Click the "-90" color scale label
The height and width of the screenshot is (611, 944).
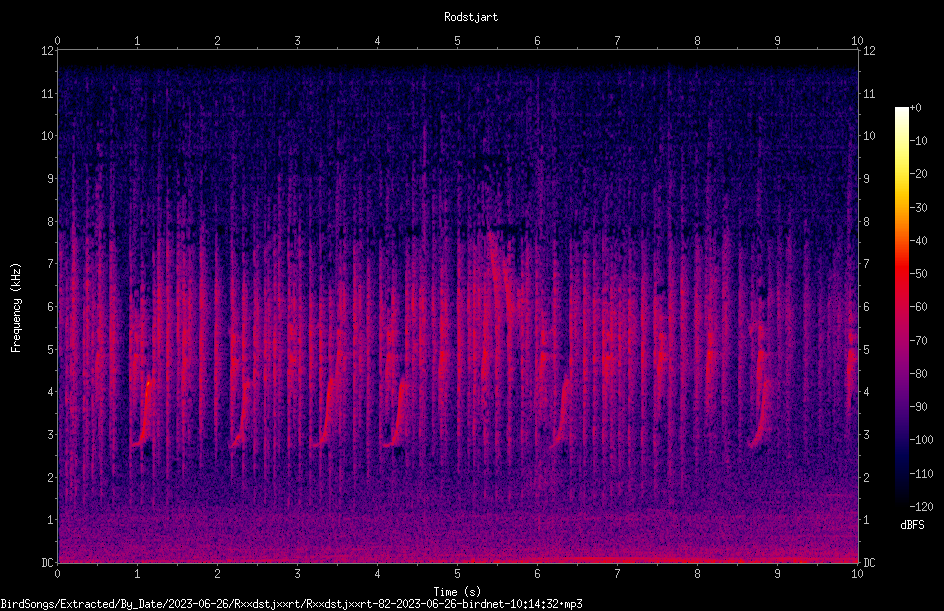point(918,407)
